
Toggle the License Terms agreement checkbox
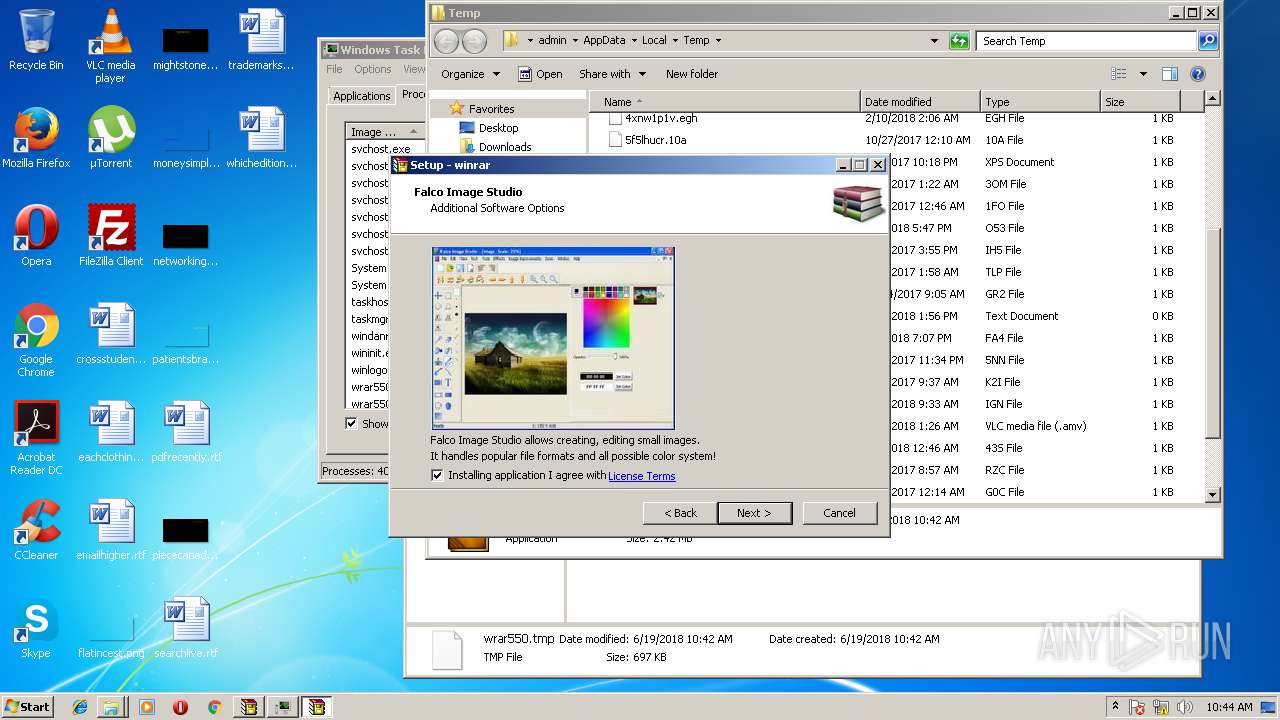437,476
